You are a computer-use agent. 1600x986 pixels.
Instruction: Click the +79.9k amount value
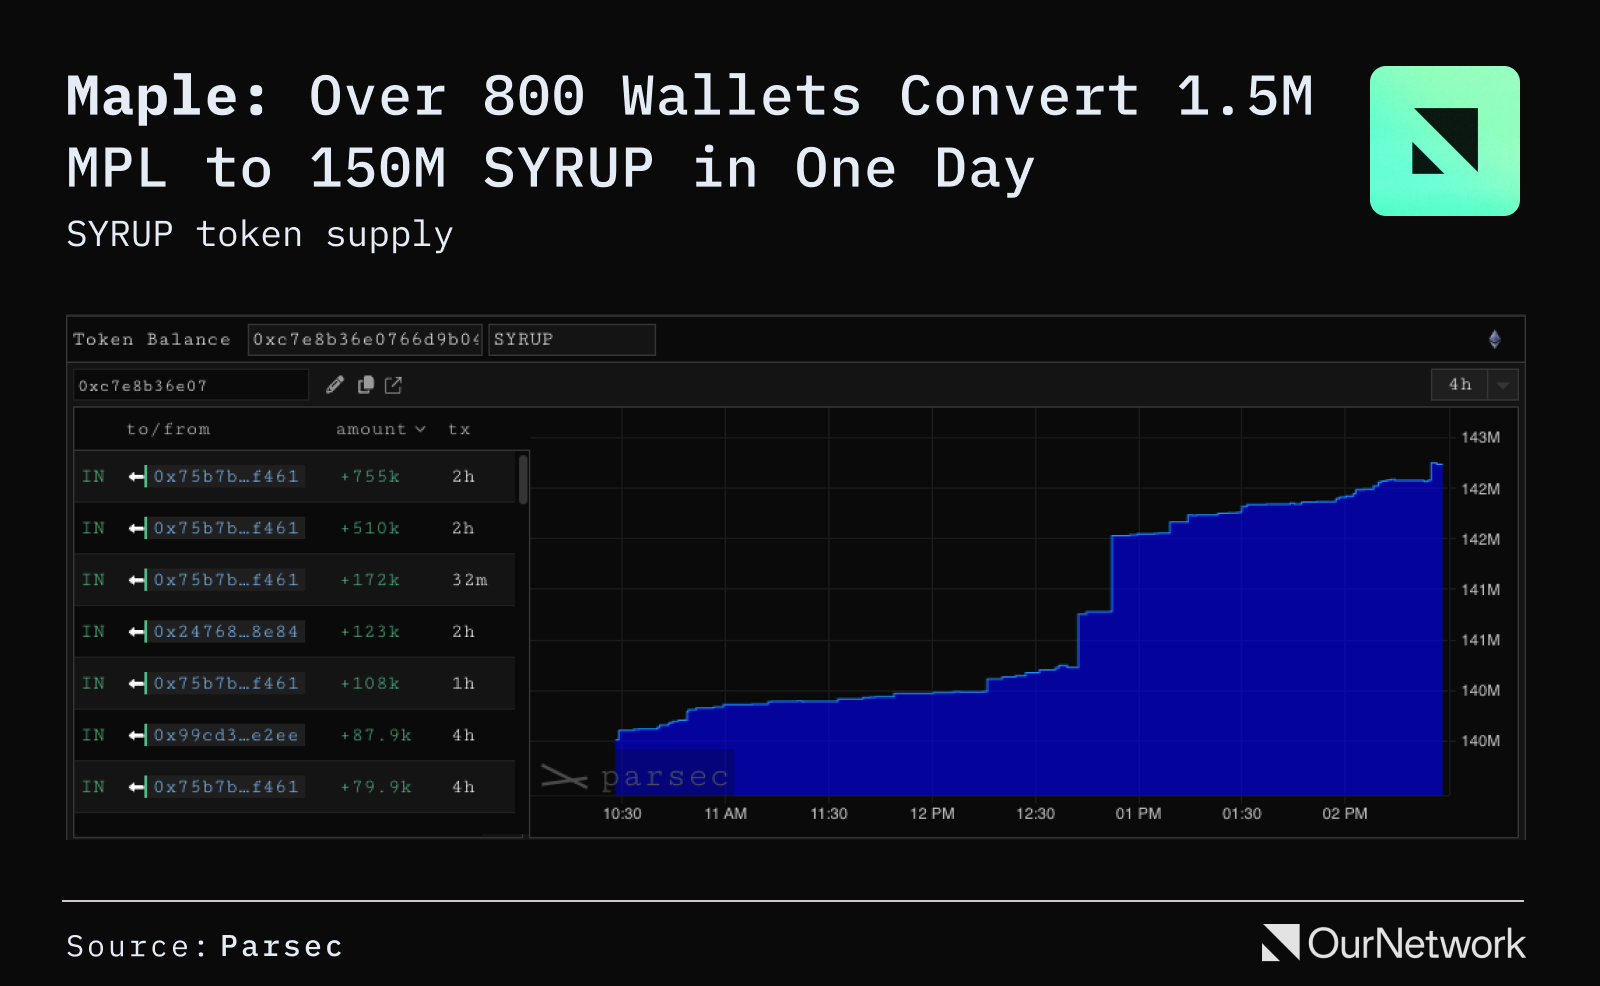tap(376, 788)
